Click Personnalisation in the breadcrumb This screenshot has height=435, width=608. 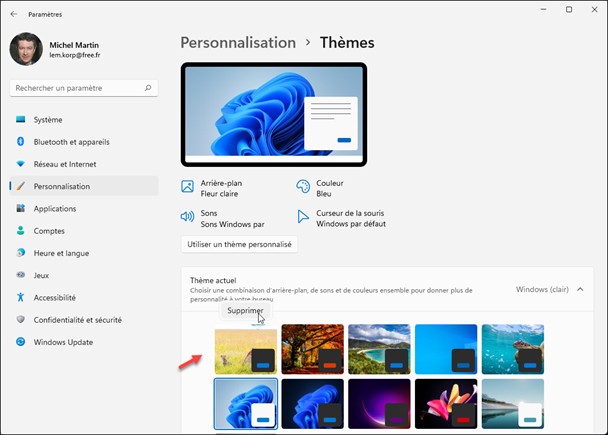click(238, 43)
